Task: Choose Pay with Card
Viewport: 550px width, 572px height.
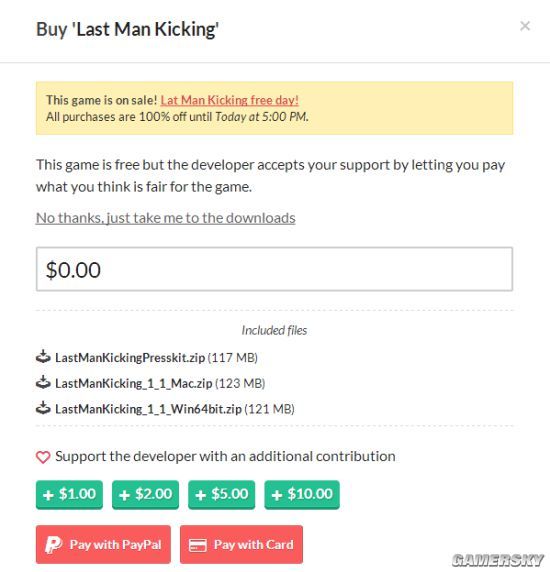Action: click(x=241, y=544)
